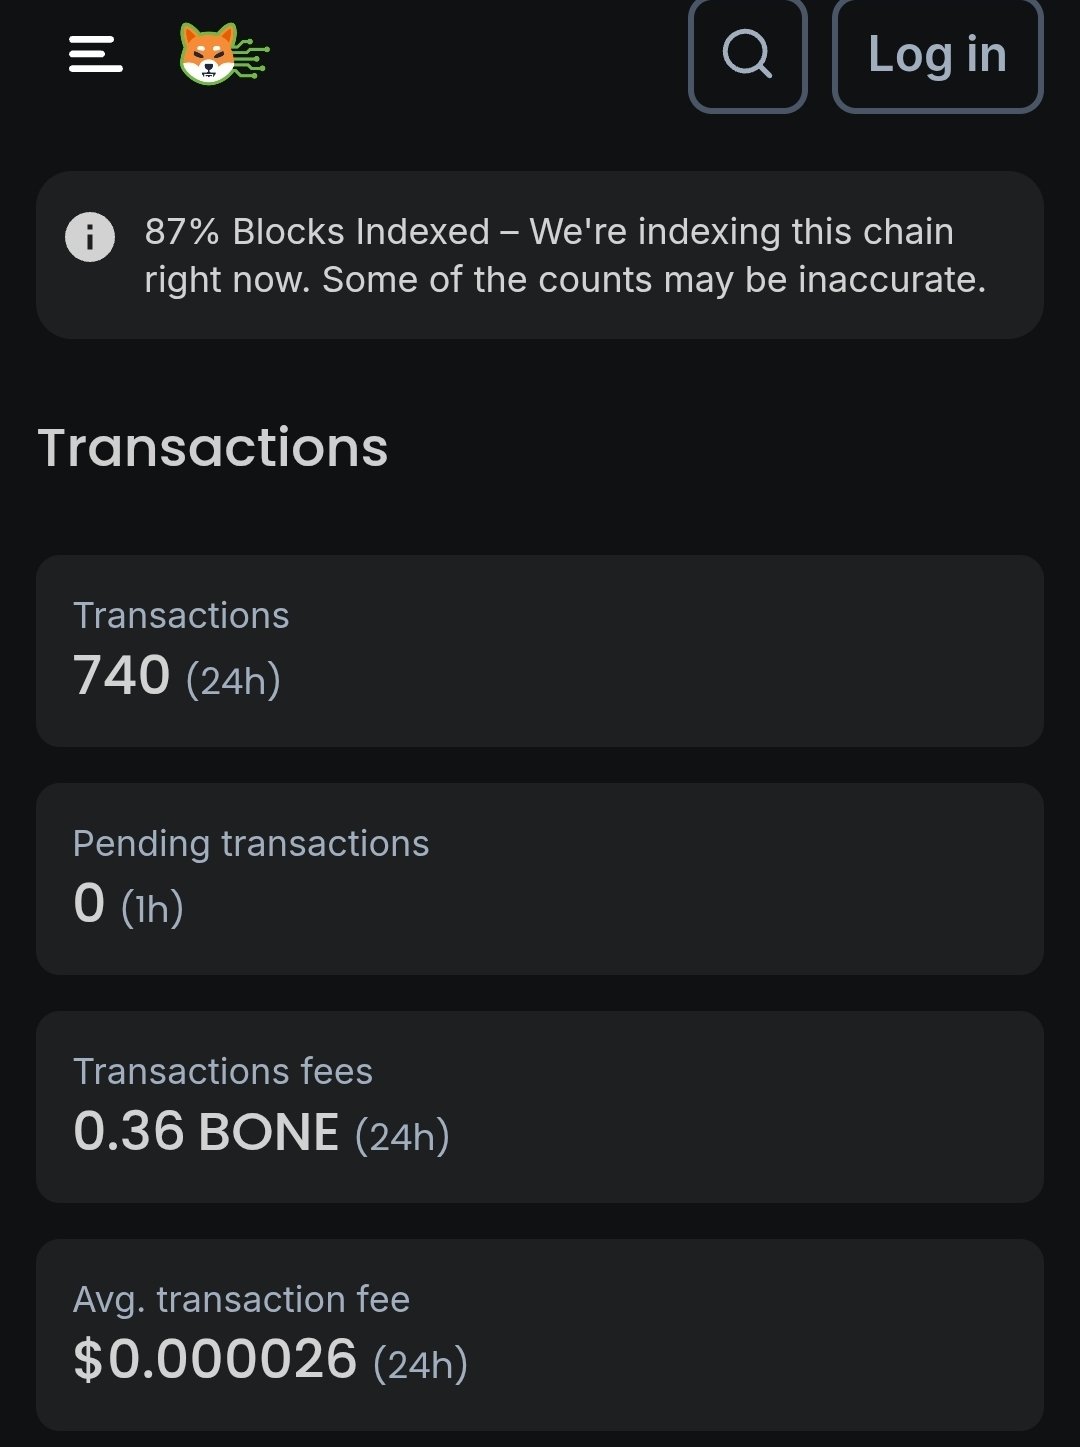Screen dimensions: 1080x1447
Task: Click the pending transactions value 0
Action: click(89, 904)
